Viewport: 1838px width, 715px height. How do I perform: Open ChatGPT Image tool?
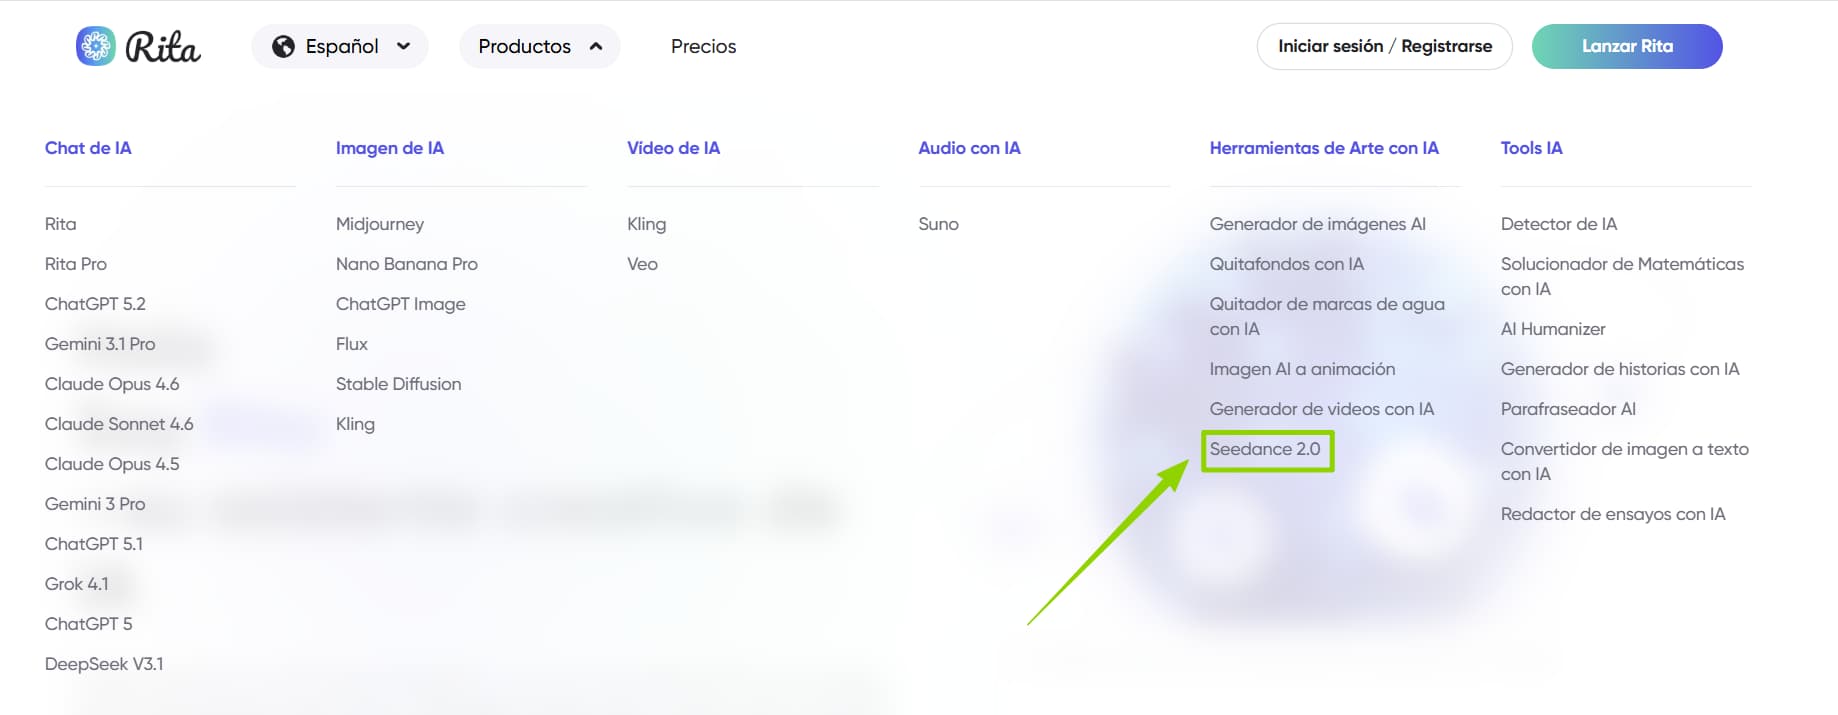pyautogui.click(x=401, y=304)
